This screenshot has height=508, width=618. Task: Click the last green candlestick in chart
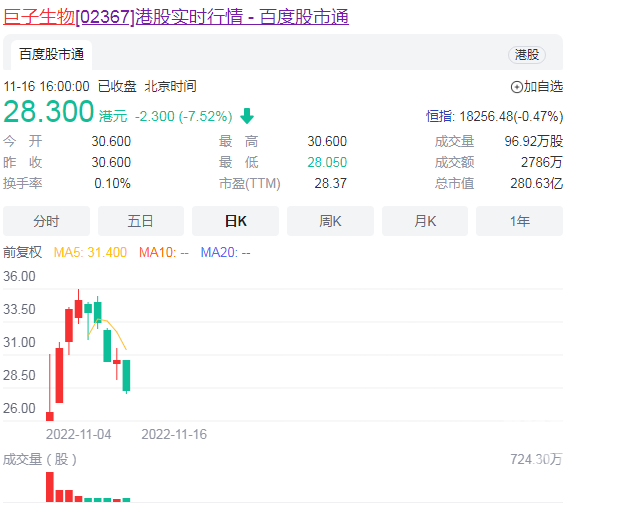pos(126,375)
